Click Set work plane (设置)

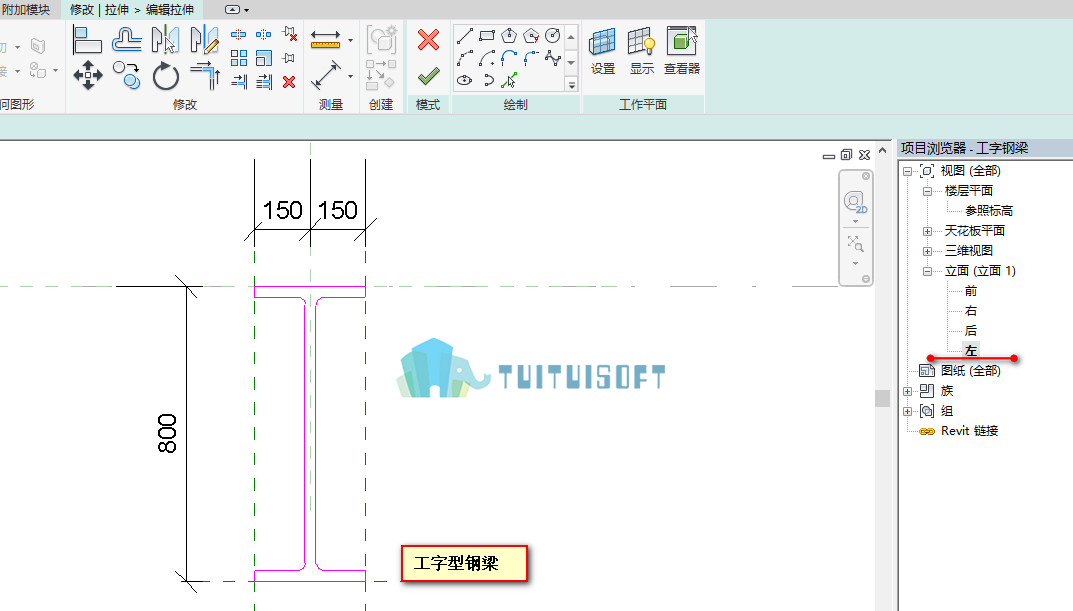603,51
